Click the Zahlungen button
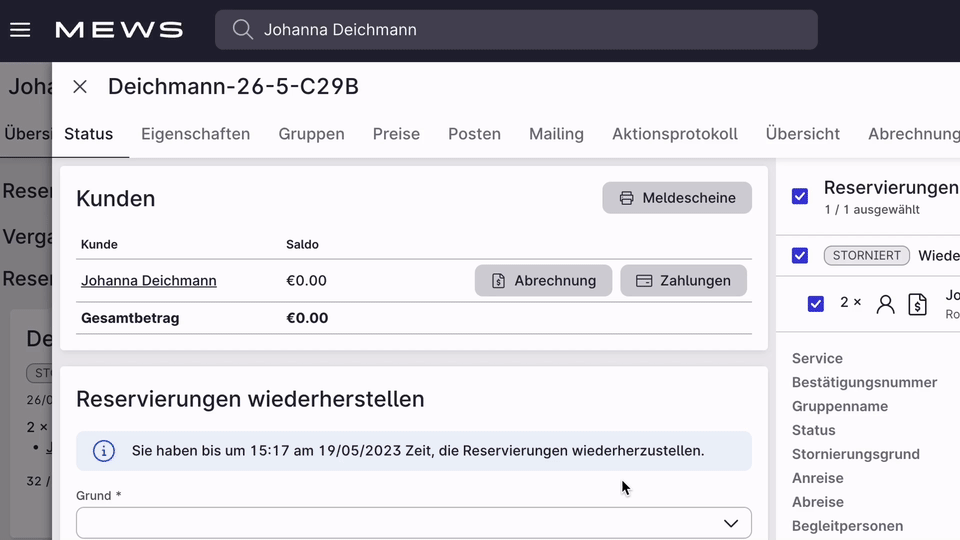The image size is (960, 540). coord(683,280)
